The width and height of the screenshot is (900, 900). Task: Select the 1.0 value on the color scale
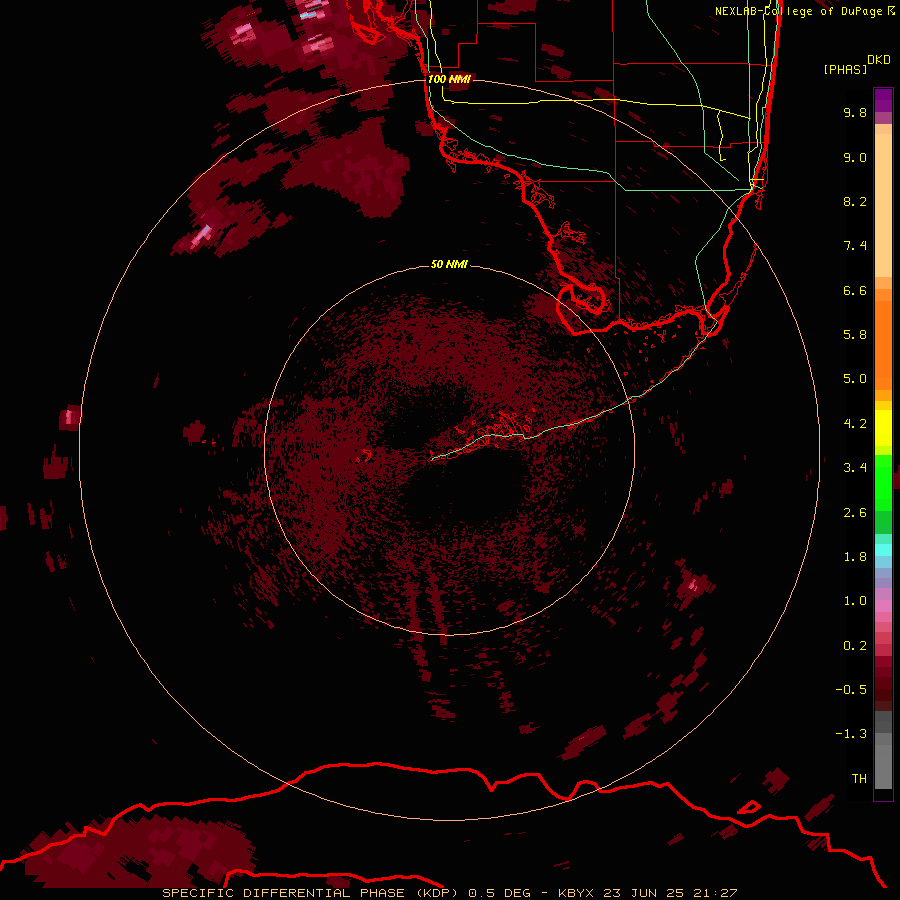pos(855,601)
